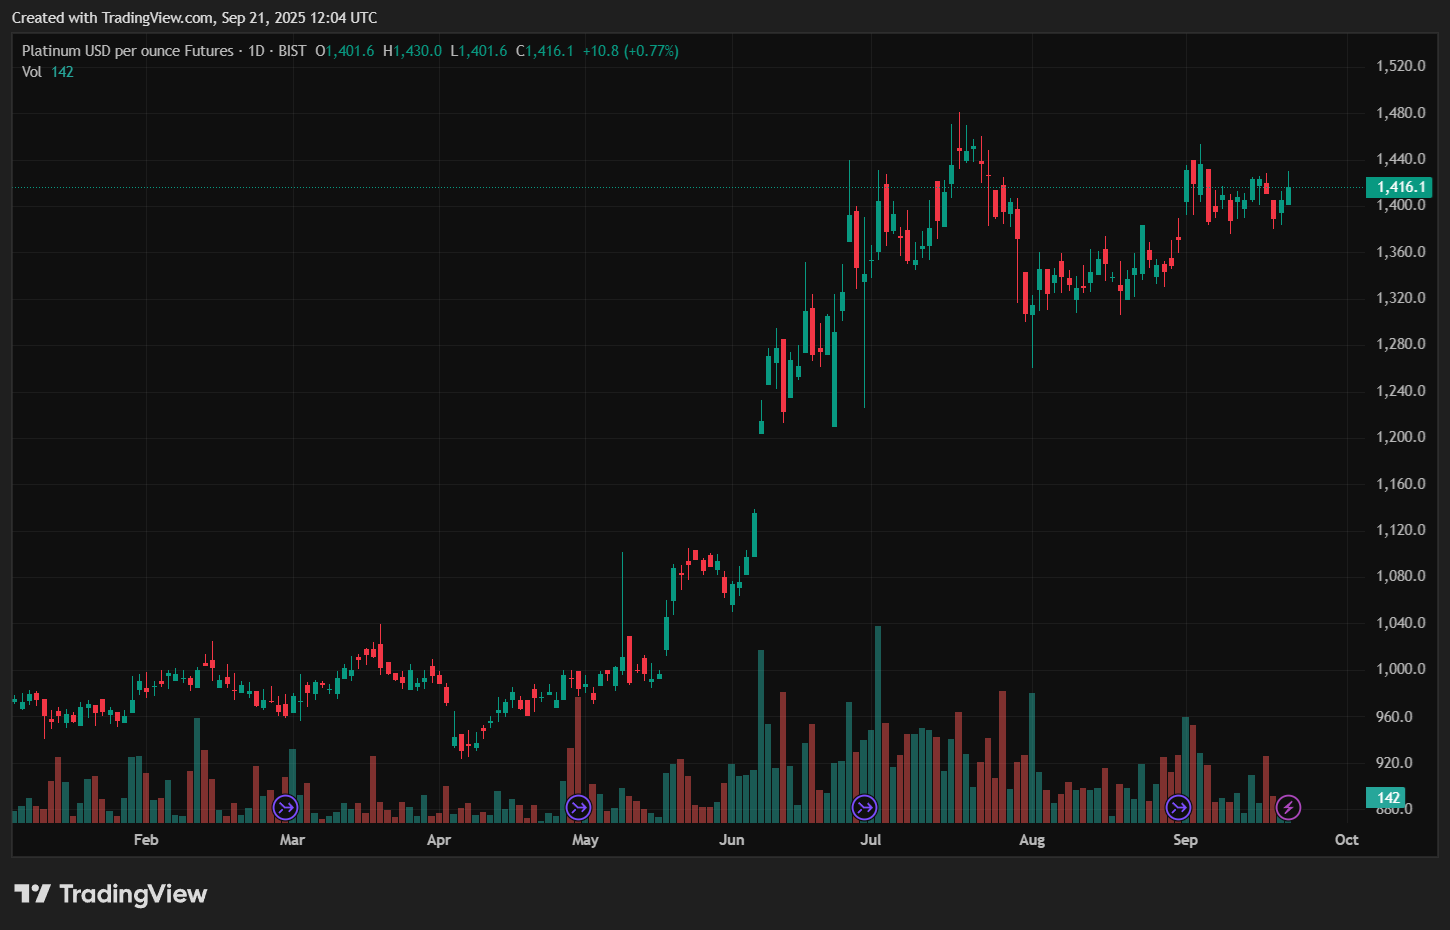Click the contract rollover icon near Mar
This screenshot has width=1450, height=930.
click(x=286, y=807)
